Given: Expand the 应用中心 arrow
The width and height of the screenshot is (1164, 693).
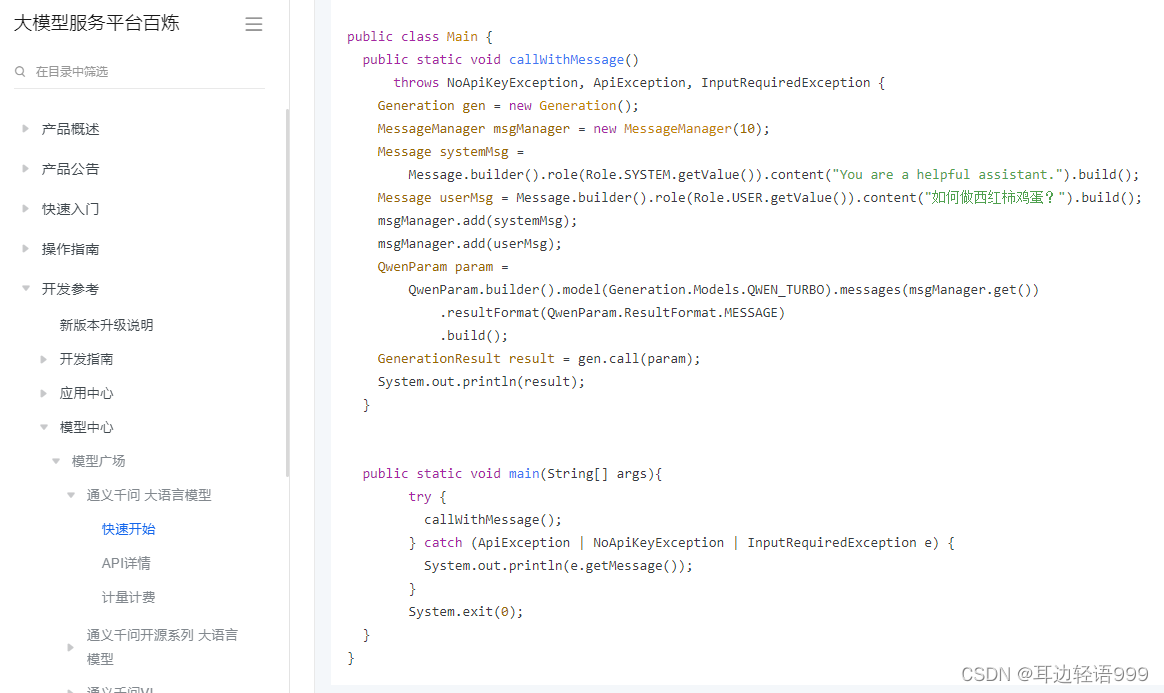Looking at the screenshot, I should 43,393.
